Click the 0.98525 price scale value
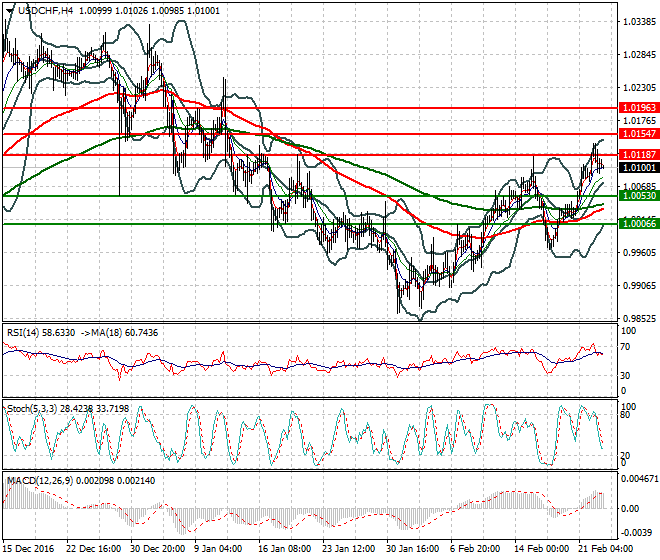 pyautogui.click(x=639, y=319)
